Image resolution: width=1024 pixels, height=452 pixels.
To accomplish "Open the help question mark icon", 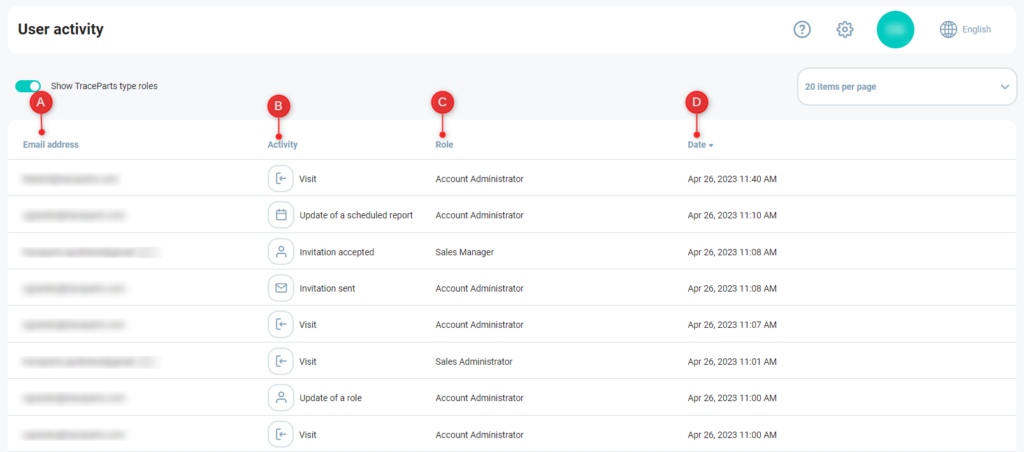I will click(x=802, y=29).
